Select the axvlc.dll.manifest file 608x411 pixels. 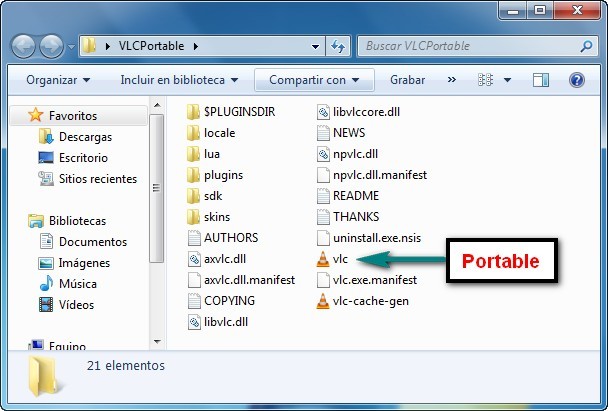pos(241,280)
